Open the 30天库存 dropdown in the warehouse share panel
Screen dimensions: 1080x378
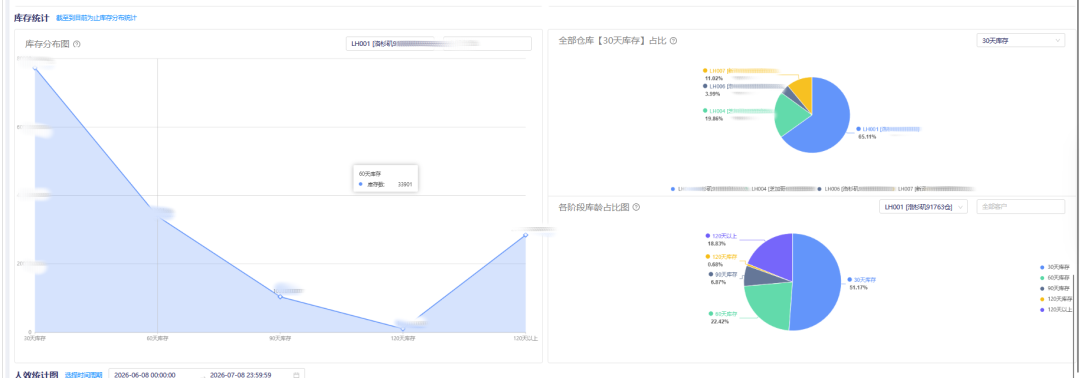click(1021, 41)
